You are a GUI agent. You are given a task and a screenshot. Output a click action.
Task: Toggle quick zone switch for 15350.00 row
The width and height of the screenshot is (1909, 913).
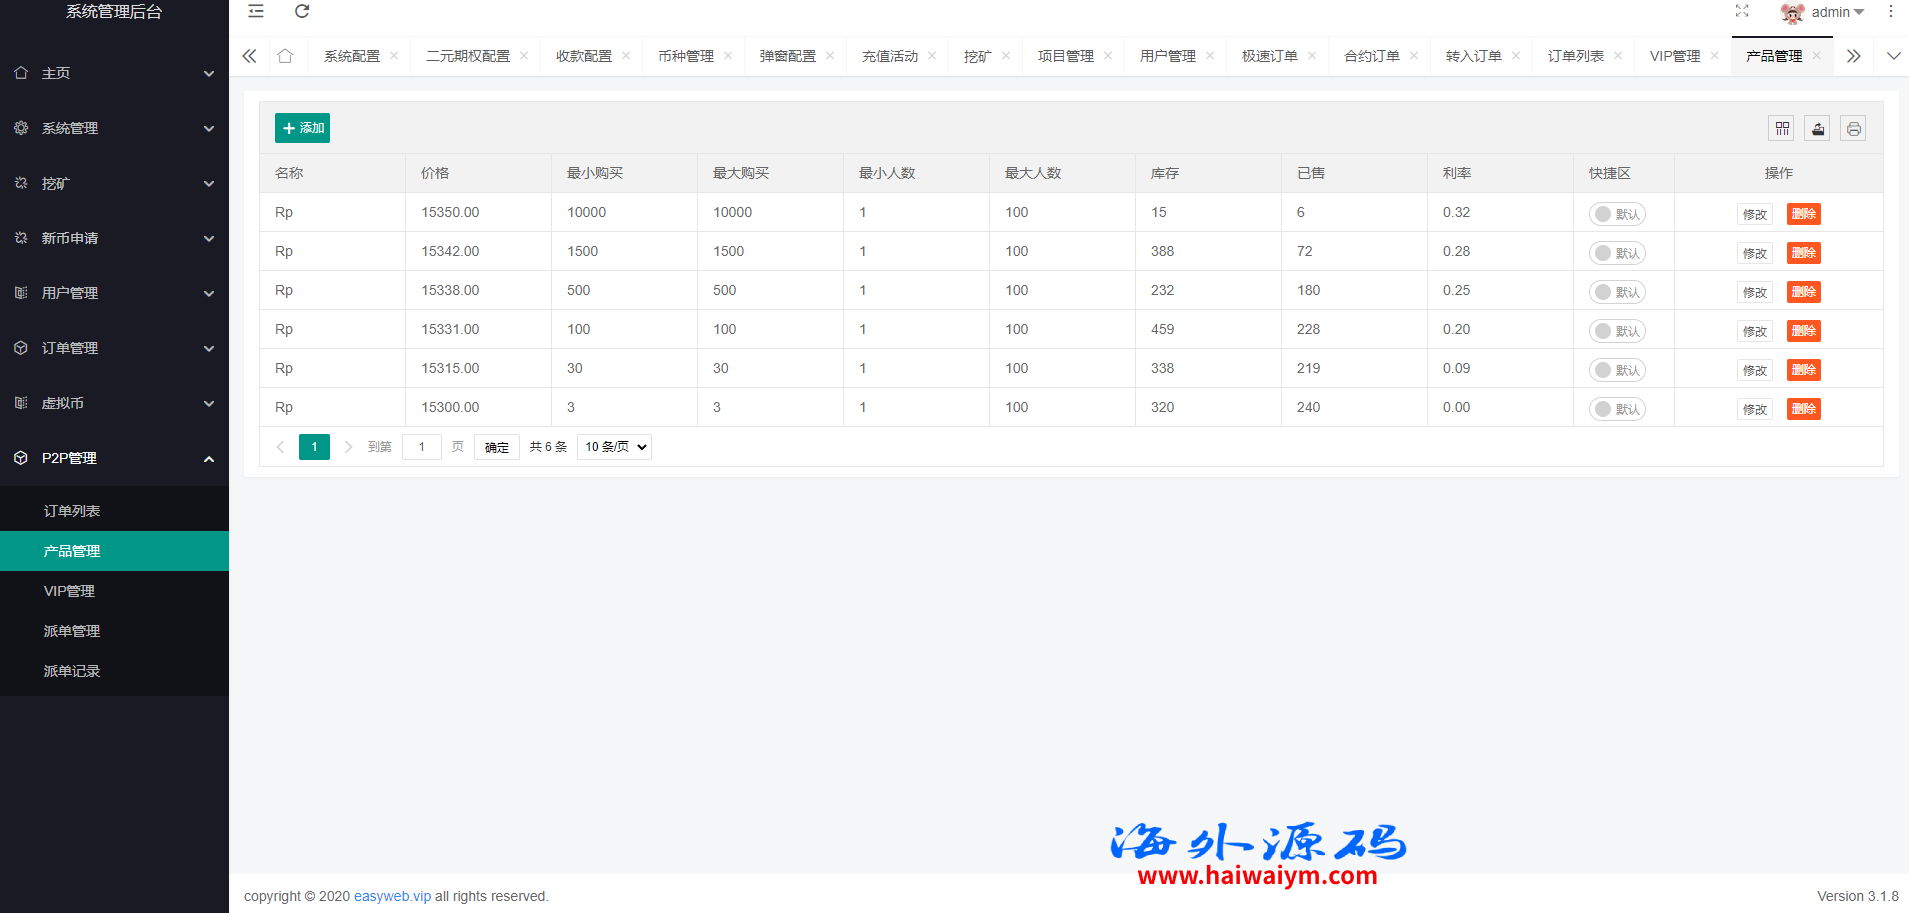(1616, 214)
